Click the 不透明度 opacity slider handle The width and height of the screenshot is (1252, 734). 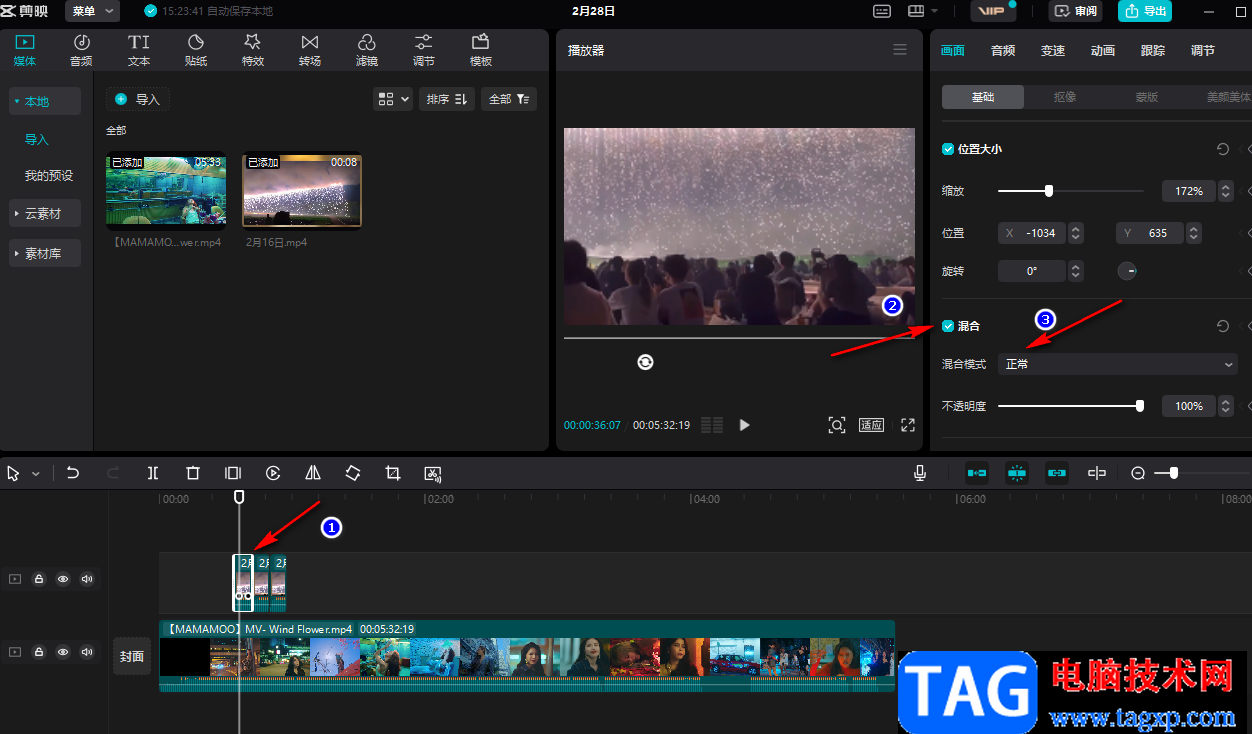[1140, 406]
